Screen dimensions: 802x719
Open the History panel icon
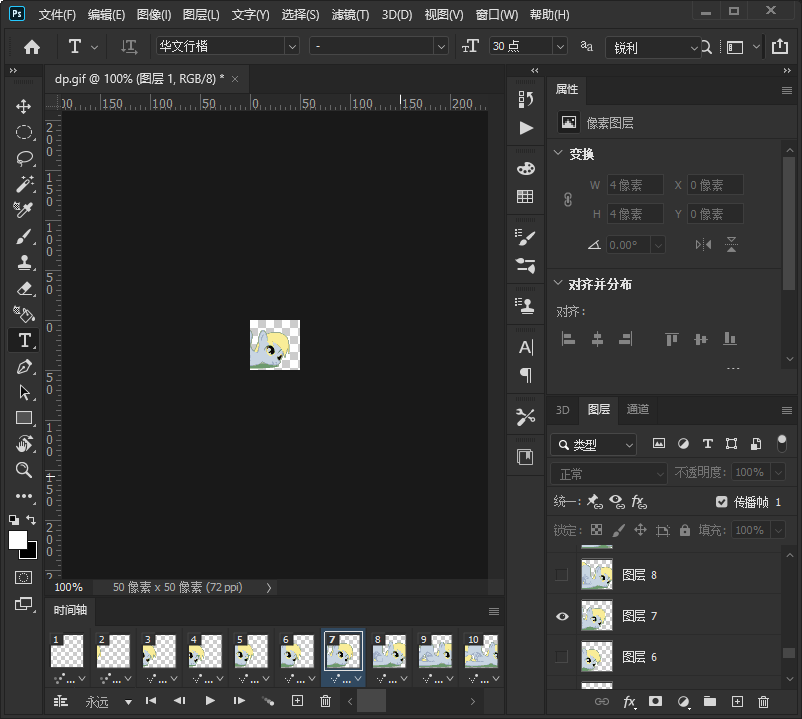[x=525, y=99]
